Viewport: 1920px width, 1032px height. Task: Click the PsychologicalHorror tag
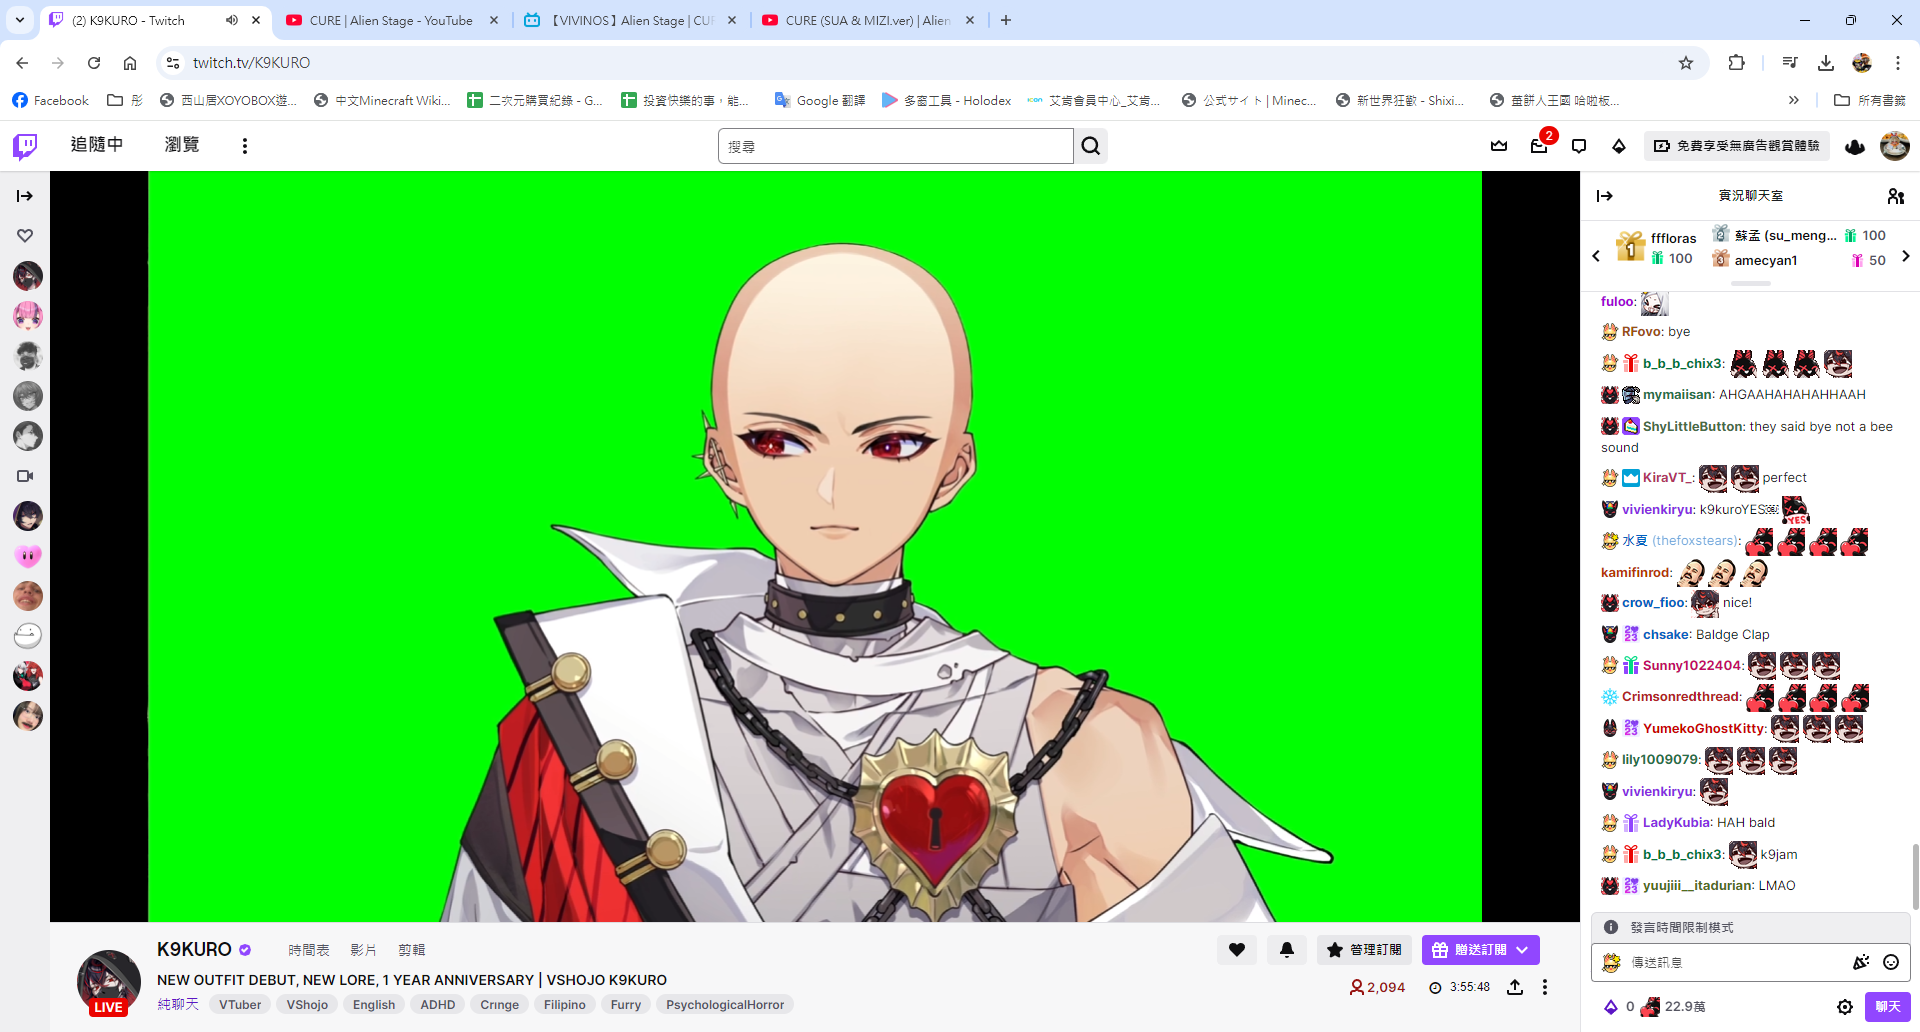tap(725, 1005)
